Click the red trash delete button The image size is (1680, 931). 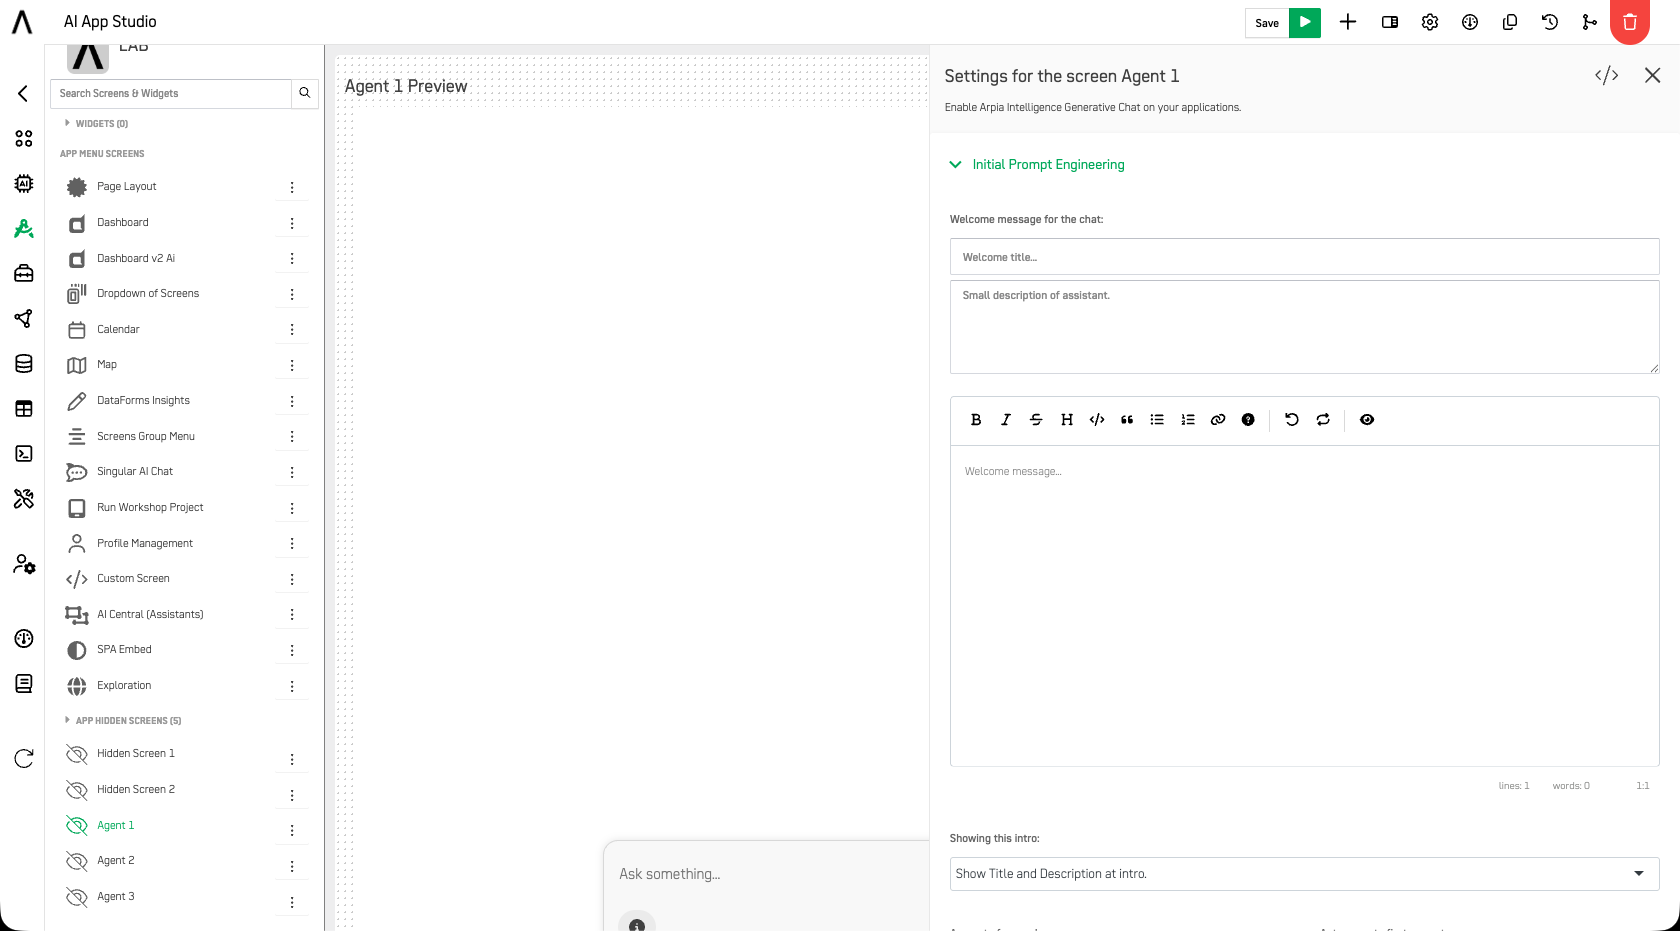pyautogui.click(x=1630, y=22)
